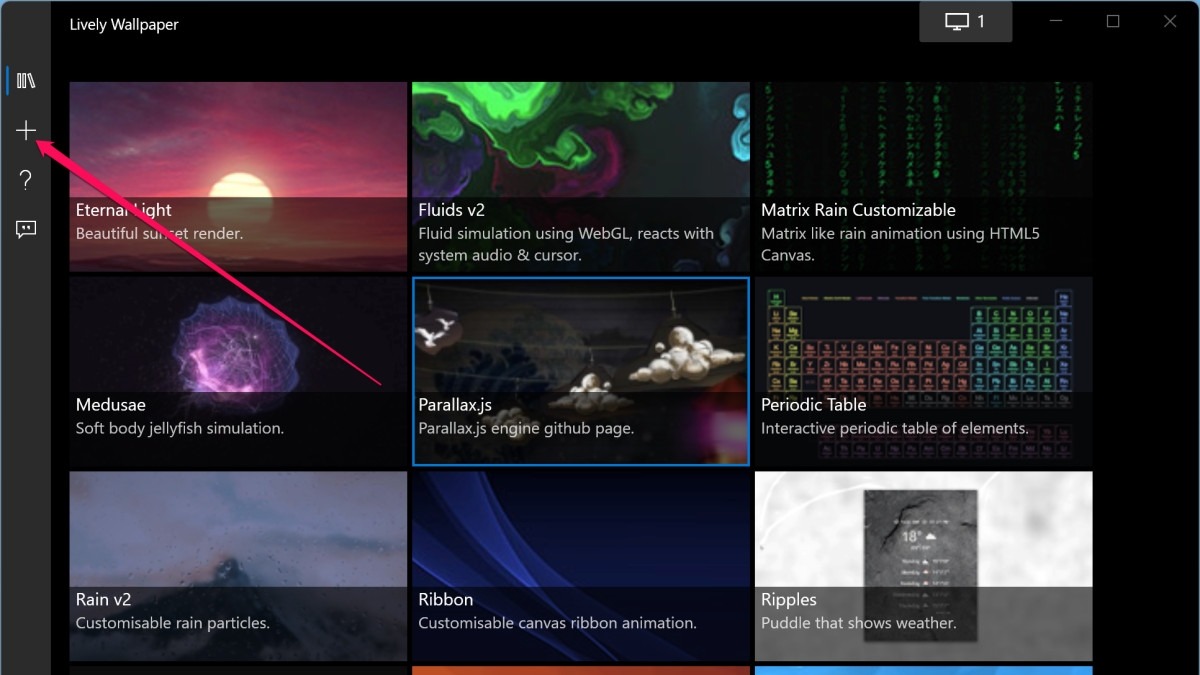
Task: Minimize the Lively Wallpaper window
Action: click(x=1056, y=21)
